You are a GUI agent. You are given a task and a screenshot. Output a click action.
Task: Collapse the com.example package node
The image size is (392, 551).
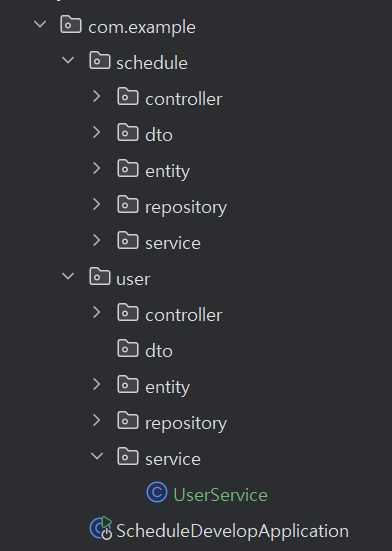click(x=40, y=24)
